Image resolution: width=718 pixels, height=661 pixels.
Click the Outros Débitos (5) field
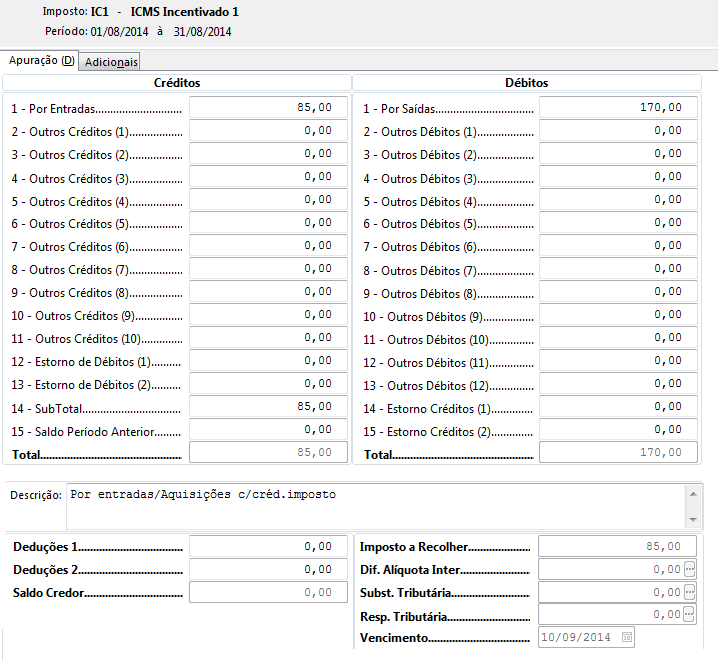pos(618,222)
